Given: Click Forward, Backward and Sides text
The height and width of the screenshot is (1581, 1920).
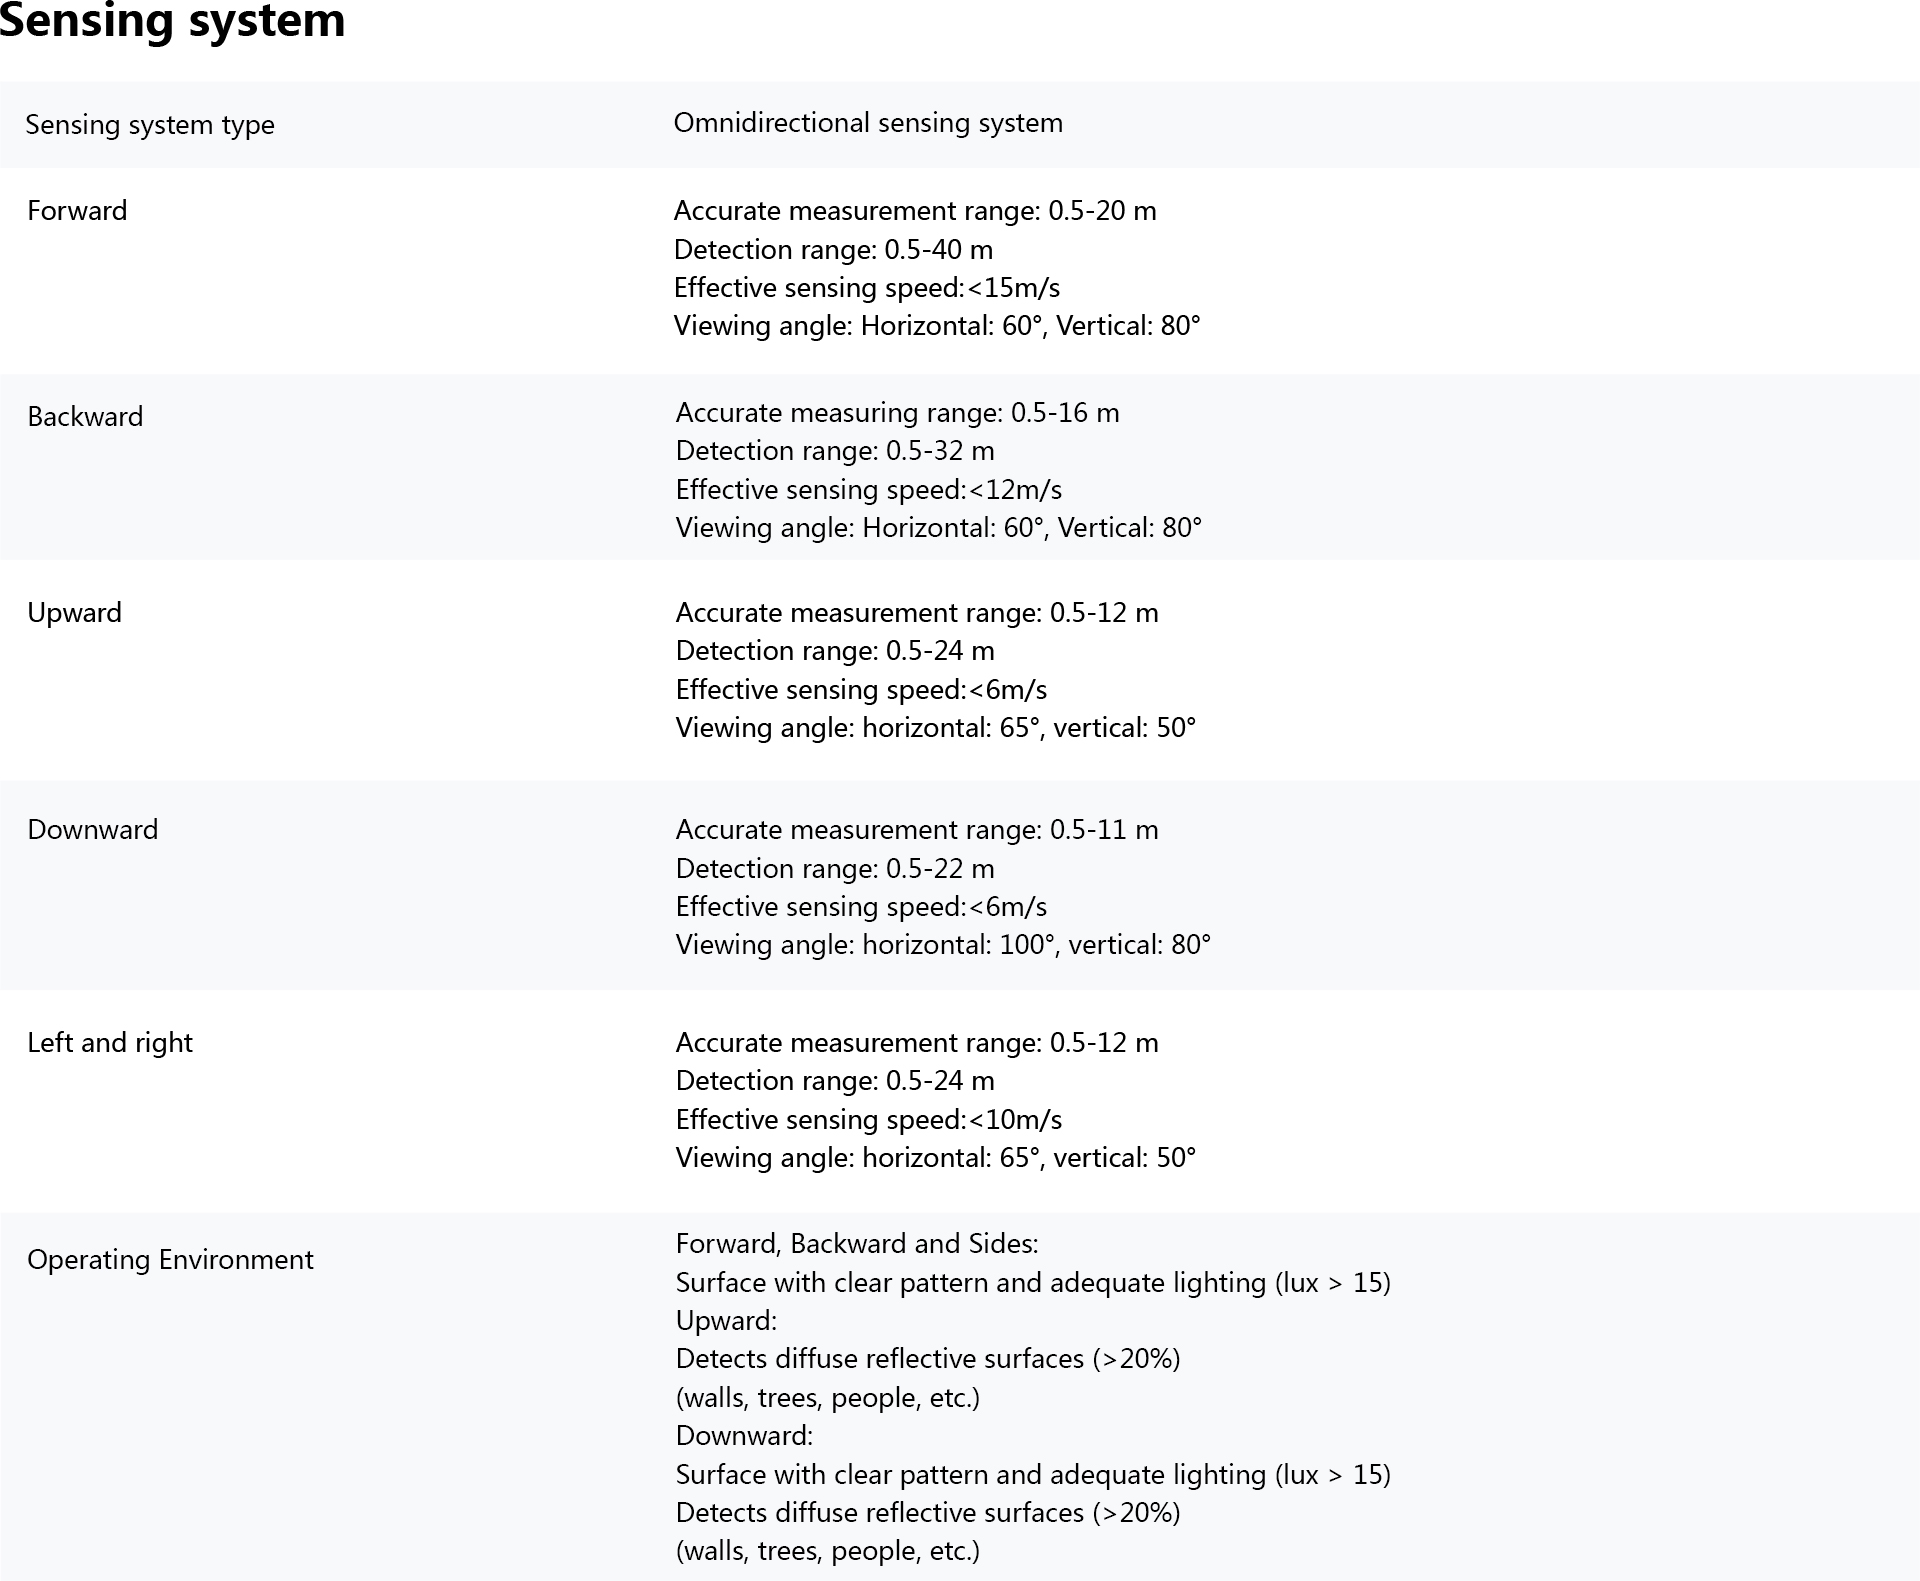Looking at the screenshot, I should coord(857,1244).
